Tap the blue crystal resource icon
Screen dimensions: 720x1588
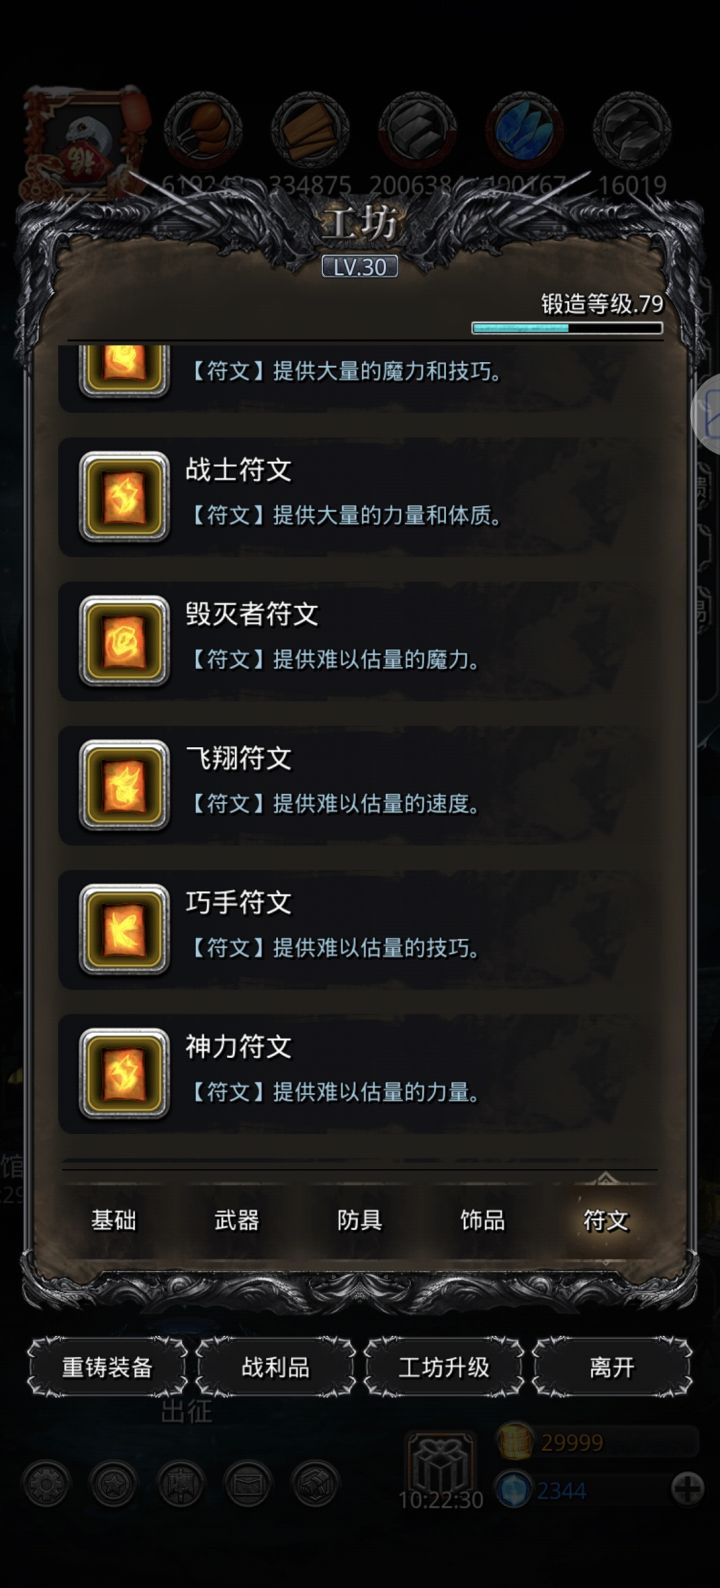point(525,130)
